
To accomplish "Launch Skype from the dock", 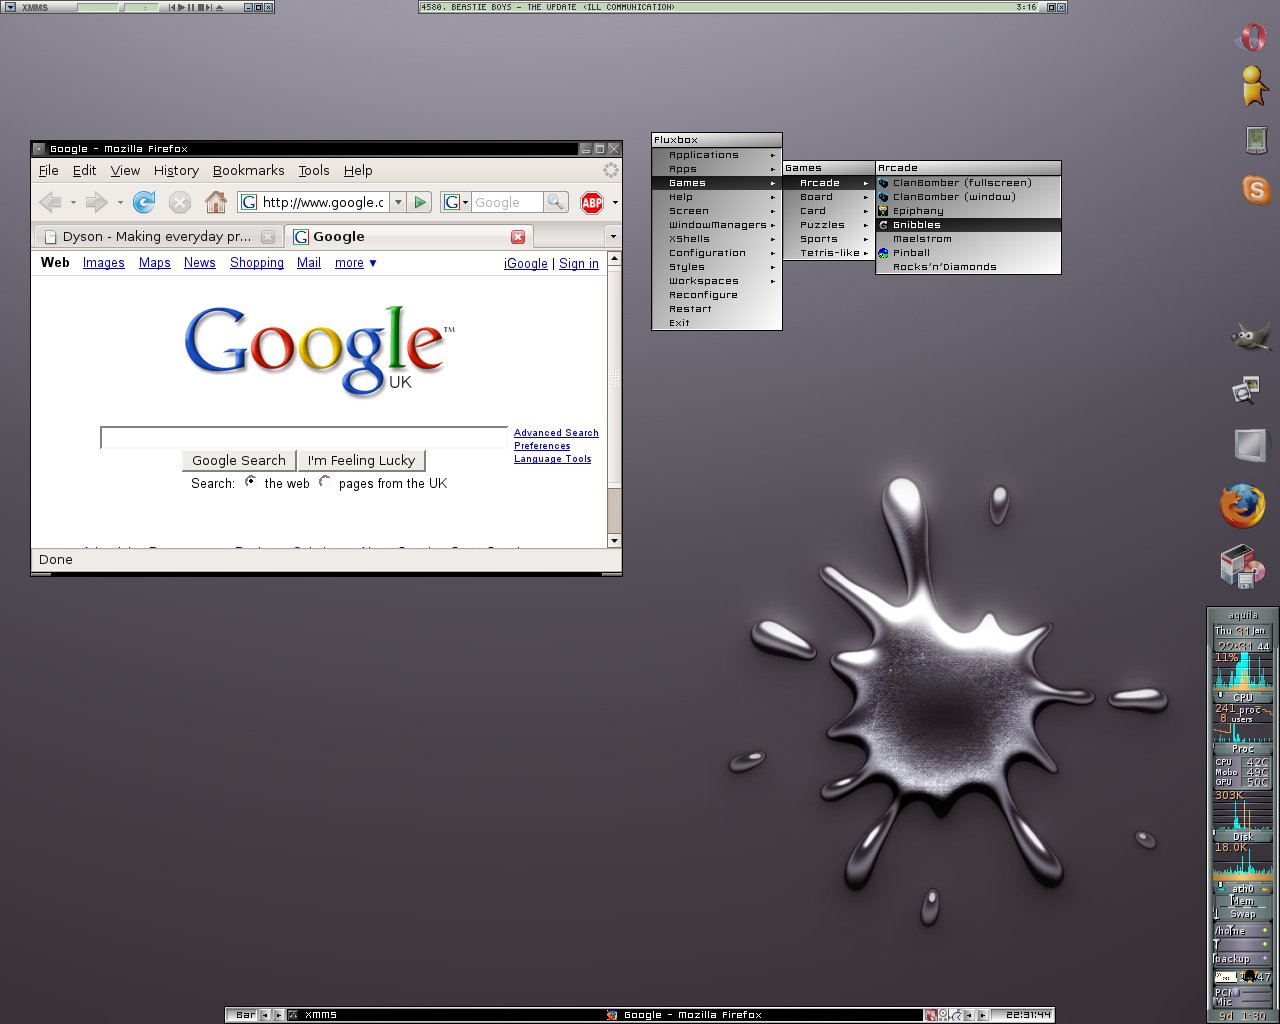I will point(1255,189).
